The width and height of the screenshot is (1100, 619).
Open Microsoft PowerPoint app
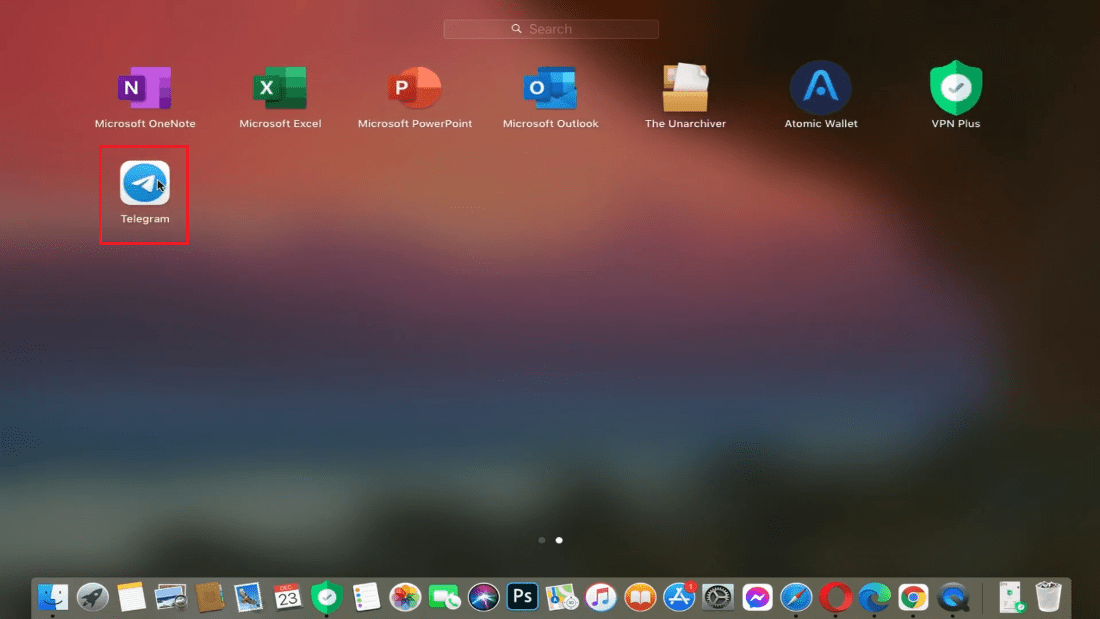point(415,88)
